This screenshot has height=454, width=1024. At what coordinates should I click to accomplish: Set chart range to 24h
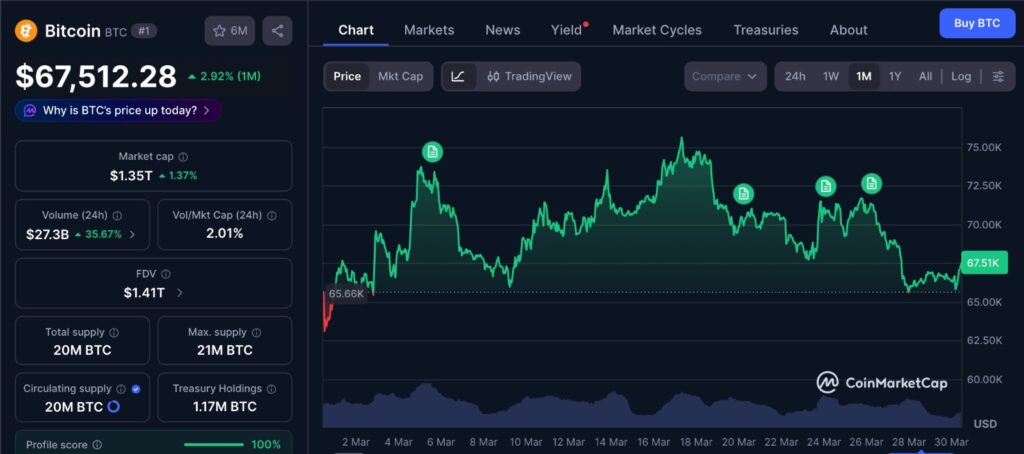[x=795, y=76]
